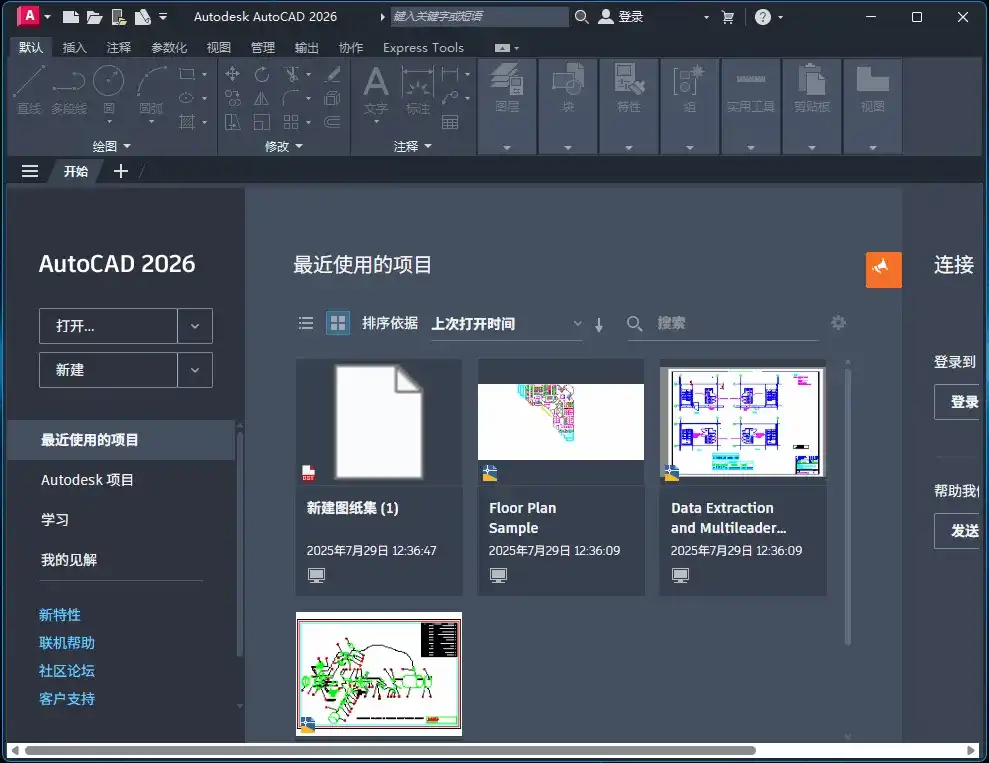This screenshot has width=989, height=763.
Task: Open the settings gear beside search field
Action: (838, 323)
